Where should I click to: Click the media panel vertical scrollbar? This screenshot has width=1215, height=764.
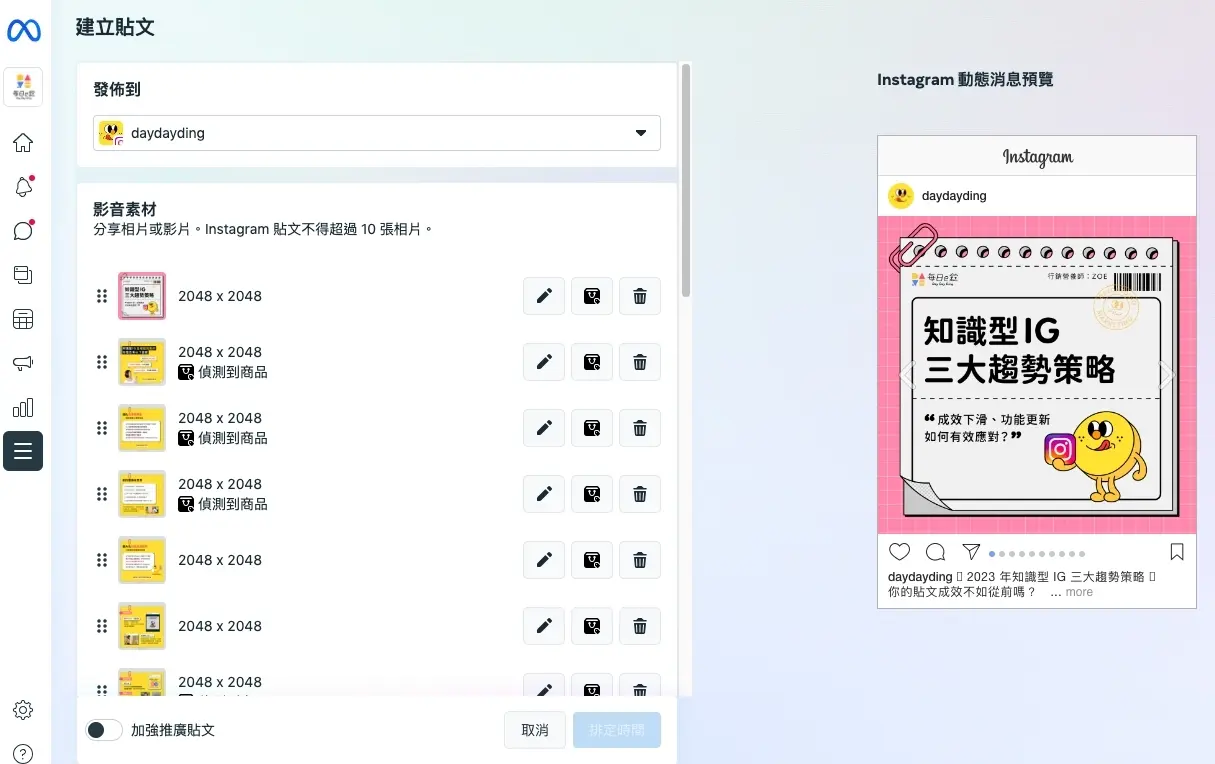pos(685,180)
